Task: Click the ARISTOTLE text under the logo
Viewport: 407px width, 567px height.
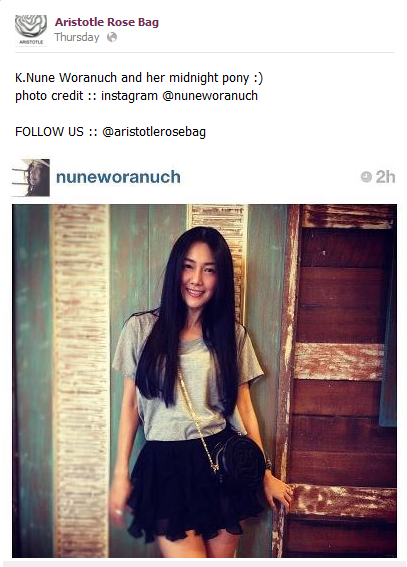Action: (x=31, y=42)
